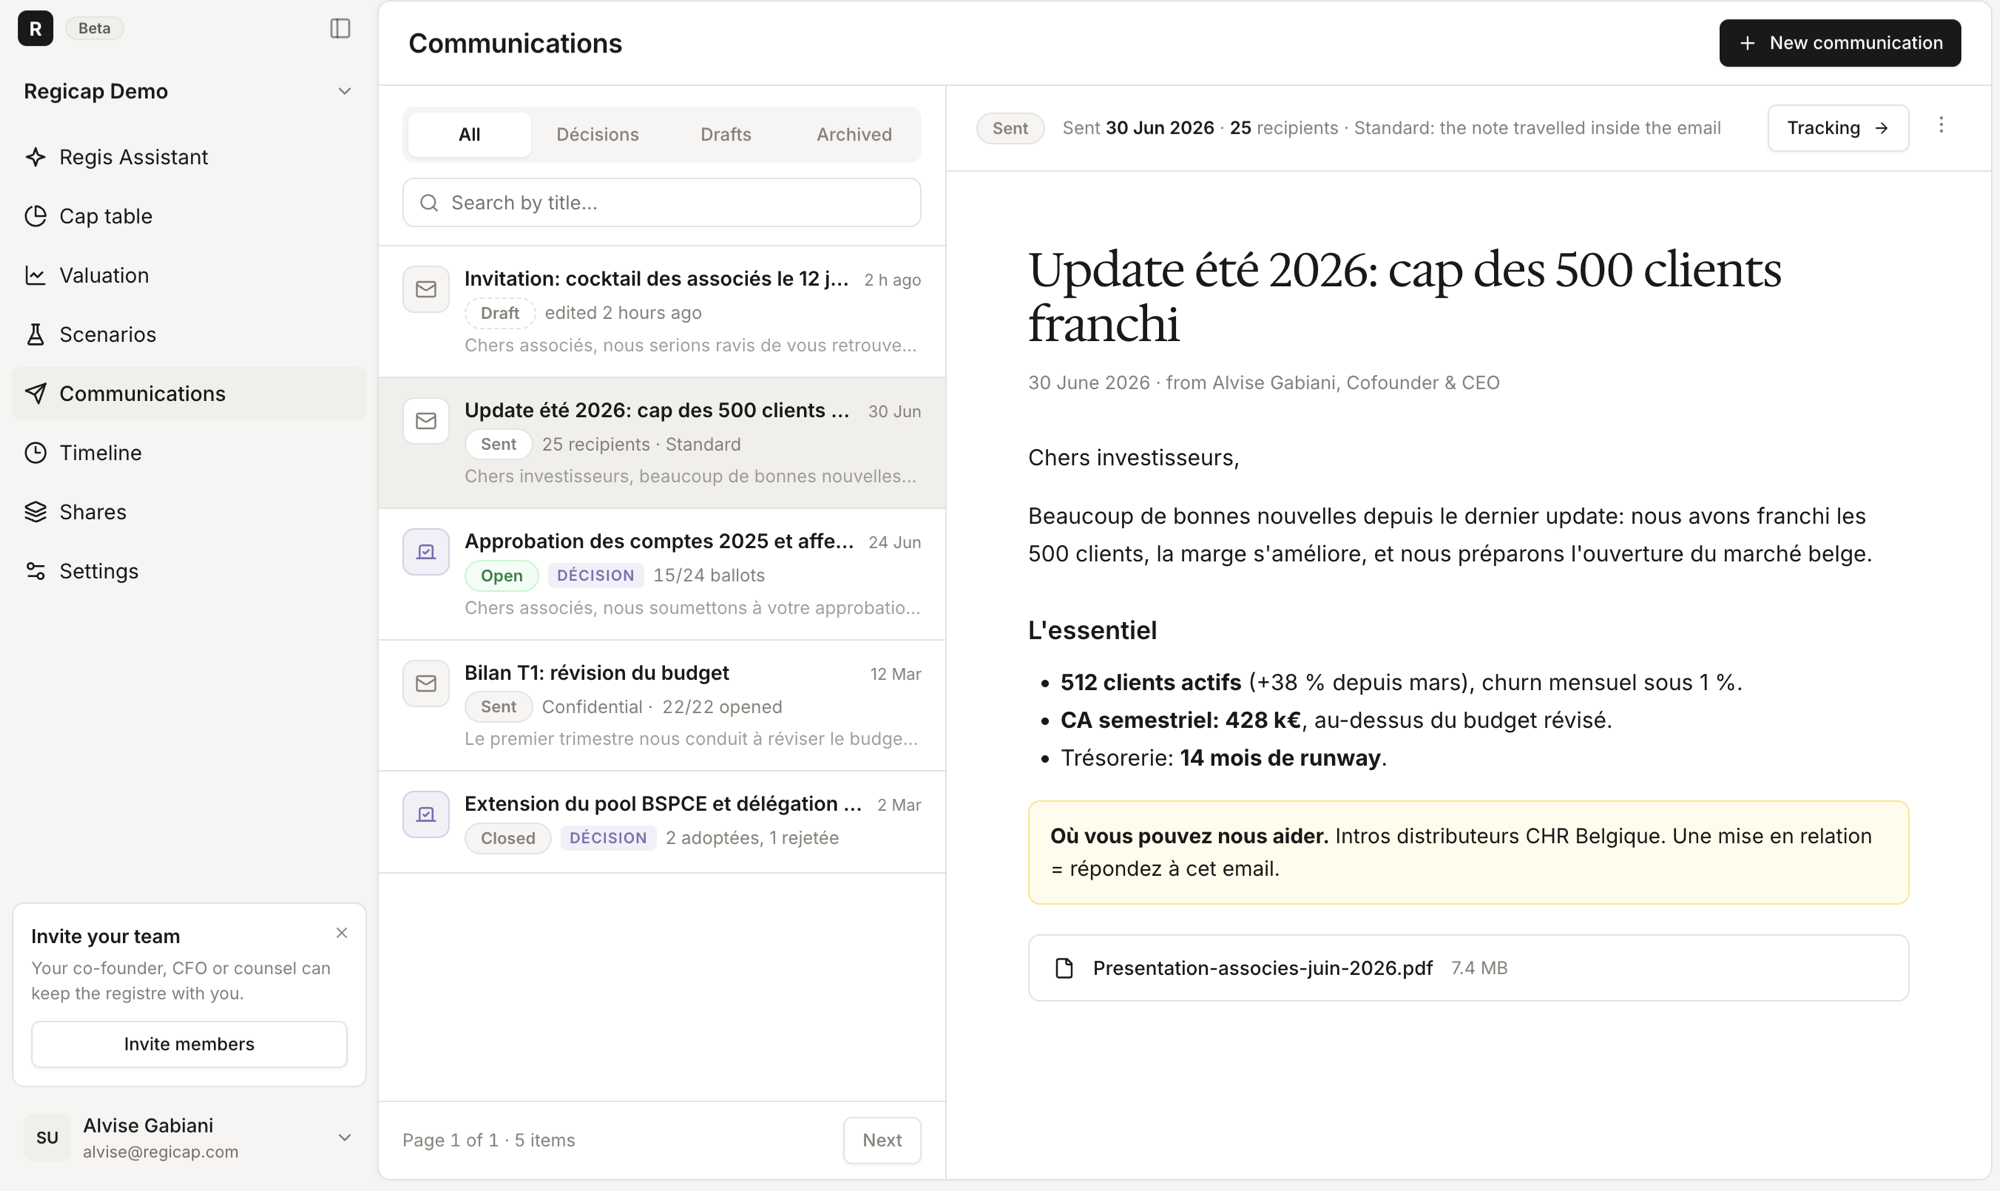2000x1191 pixels.
Task: Click the 2 adoptées, 1 rejetée text
Action: click(x=752, y=838)
